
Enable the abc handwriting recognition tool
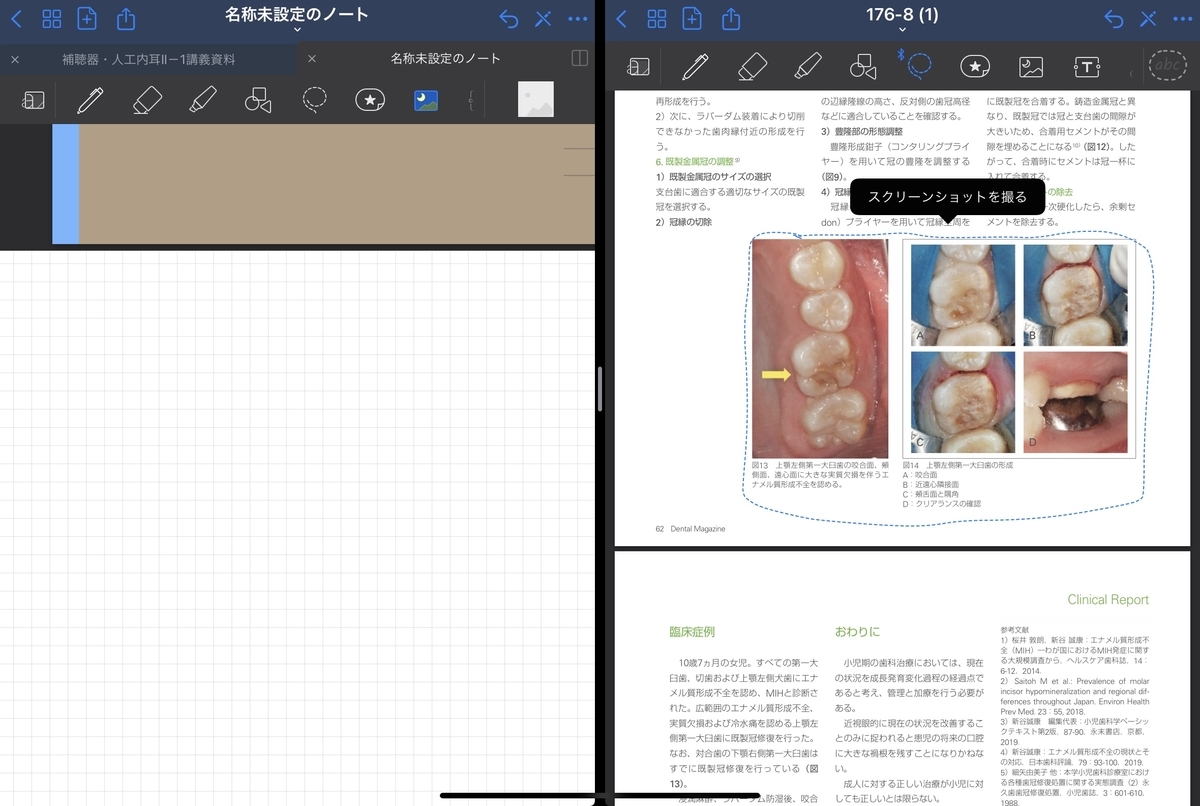(1166, 66)
